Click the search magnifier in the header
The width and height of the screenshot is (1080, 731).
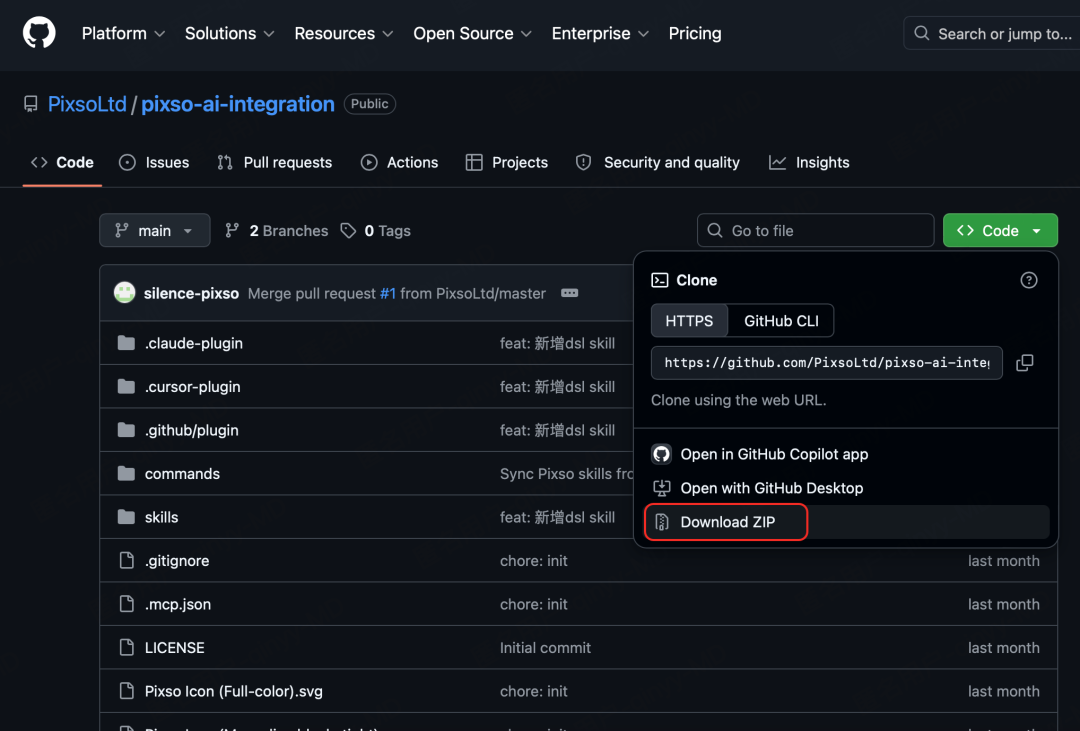(x=922, y=33)
